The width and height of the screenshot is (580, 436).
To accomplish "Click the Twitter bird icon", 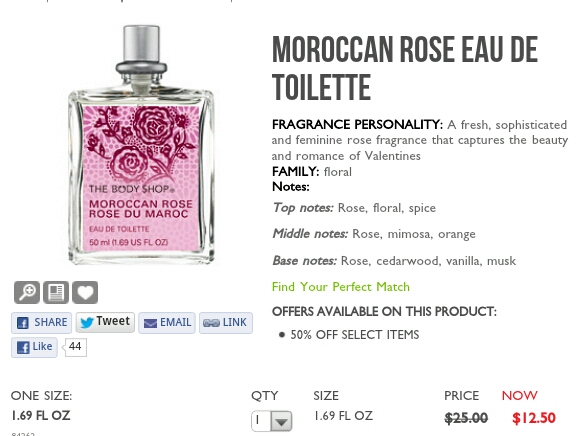I will point(87,322).
